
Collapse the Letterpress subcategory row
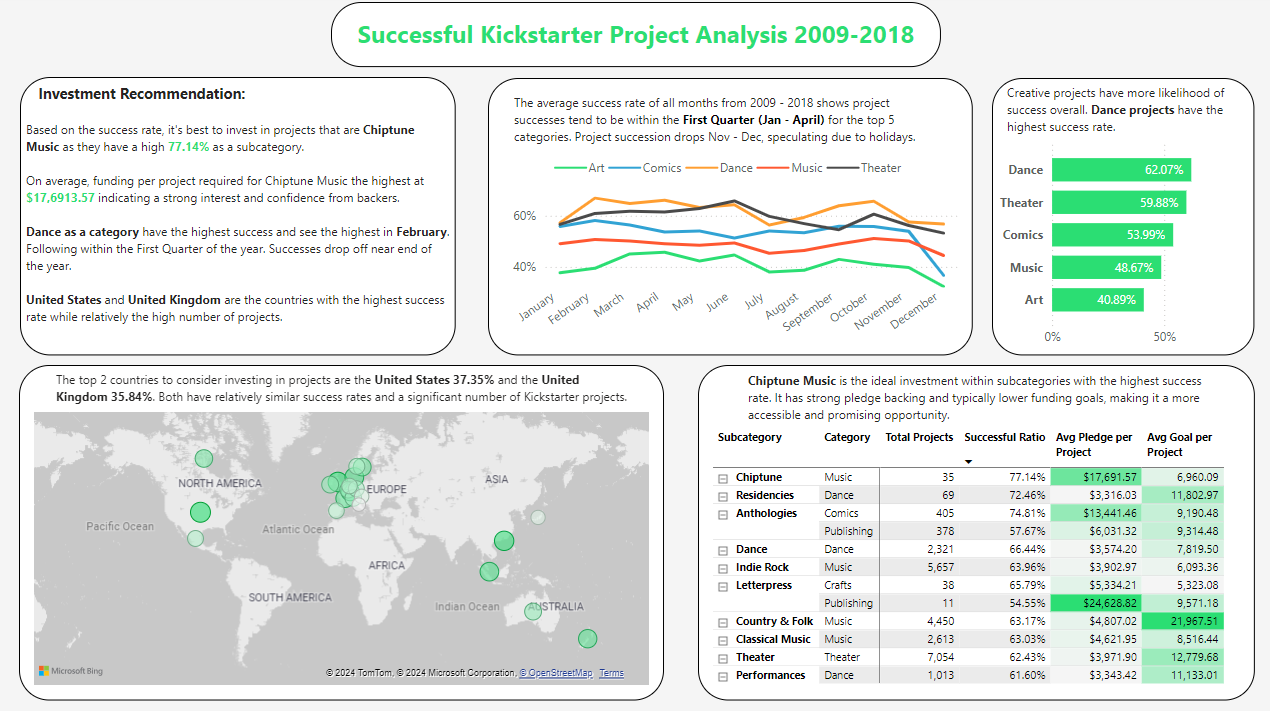pos(722,586)
